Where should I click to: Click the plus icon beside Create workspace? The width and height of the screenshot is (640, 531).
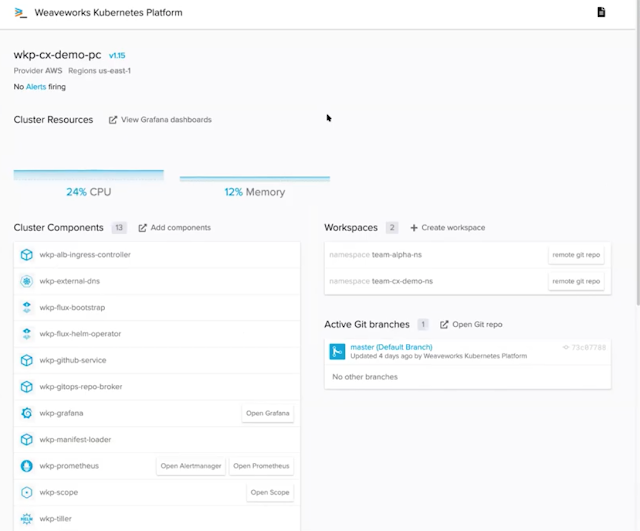coord(414,228)
